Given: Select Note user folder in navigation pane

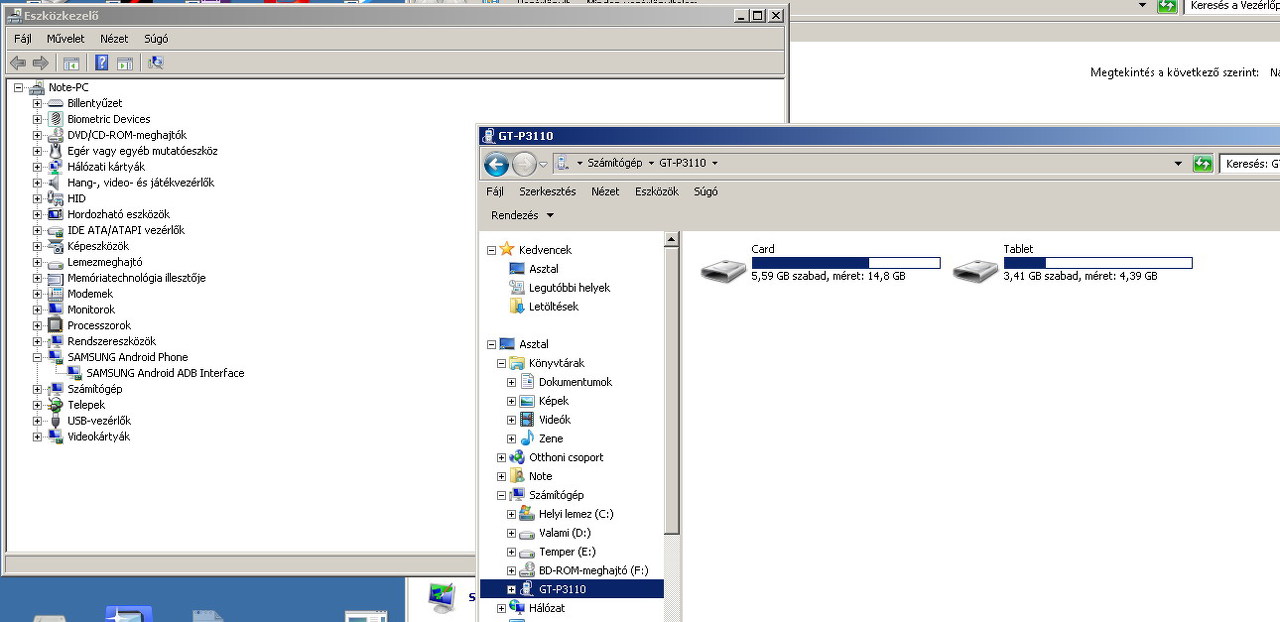Looking at the screenshot, I should [541, 476].
